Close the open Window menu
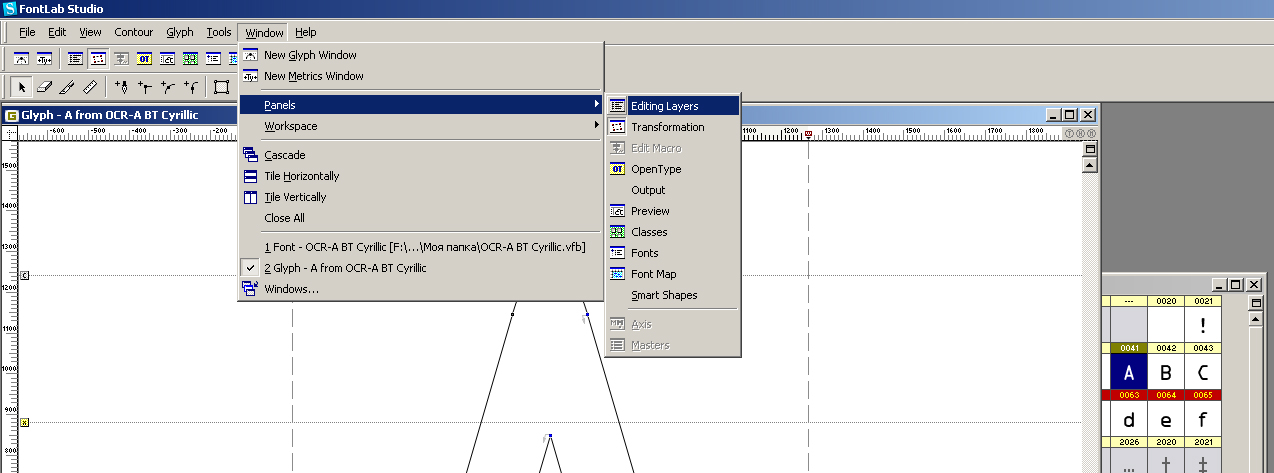This screenshot has height=473, width=1274. click(264, 32)
